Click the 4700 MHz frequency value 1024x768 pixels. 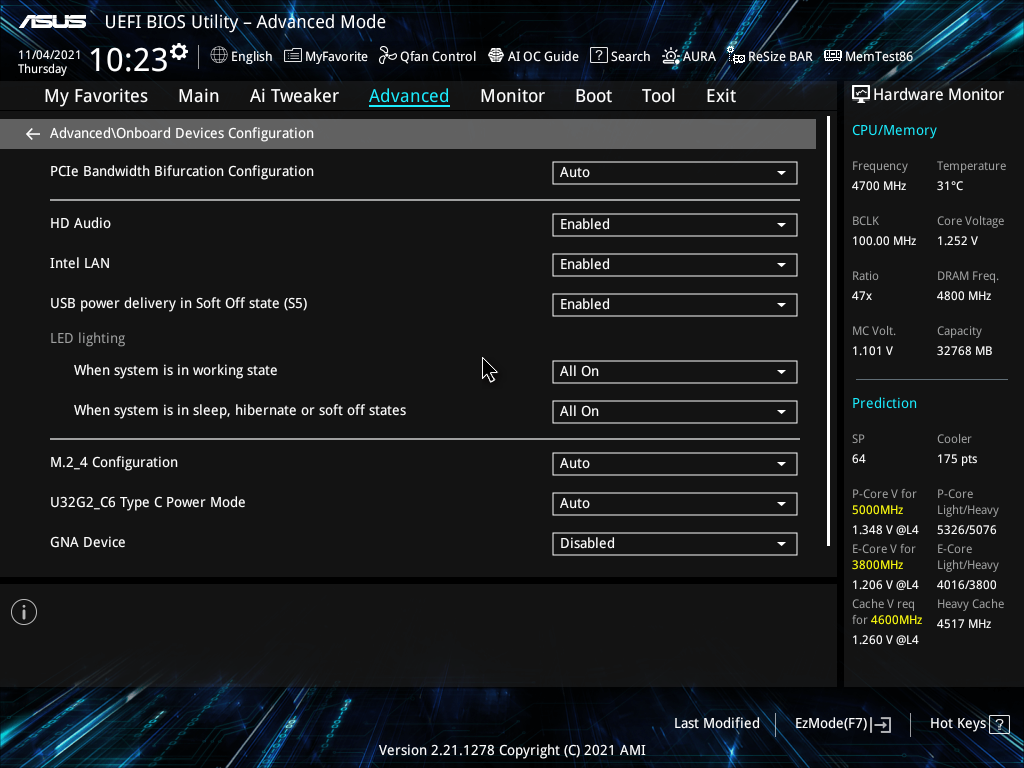click(878, 186)
